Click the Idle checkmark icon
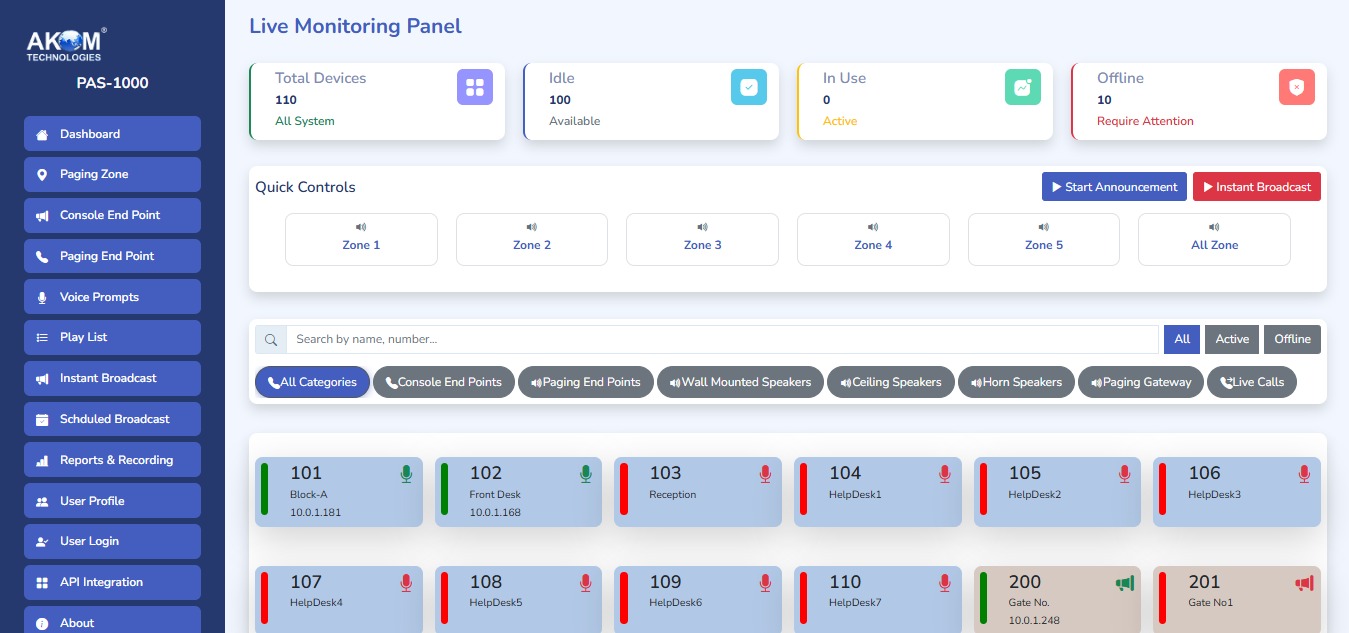1349x633 pixels. tap(749, 87)
